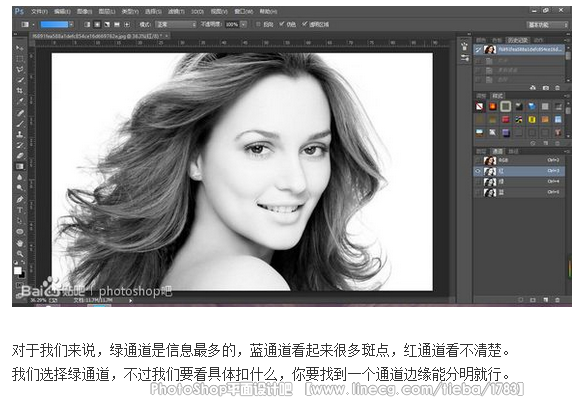Select the Pen tool
This screenshot has width=574, height=406.
[19, 200]
